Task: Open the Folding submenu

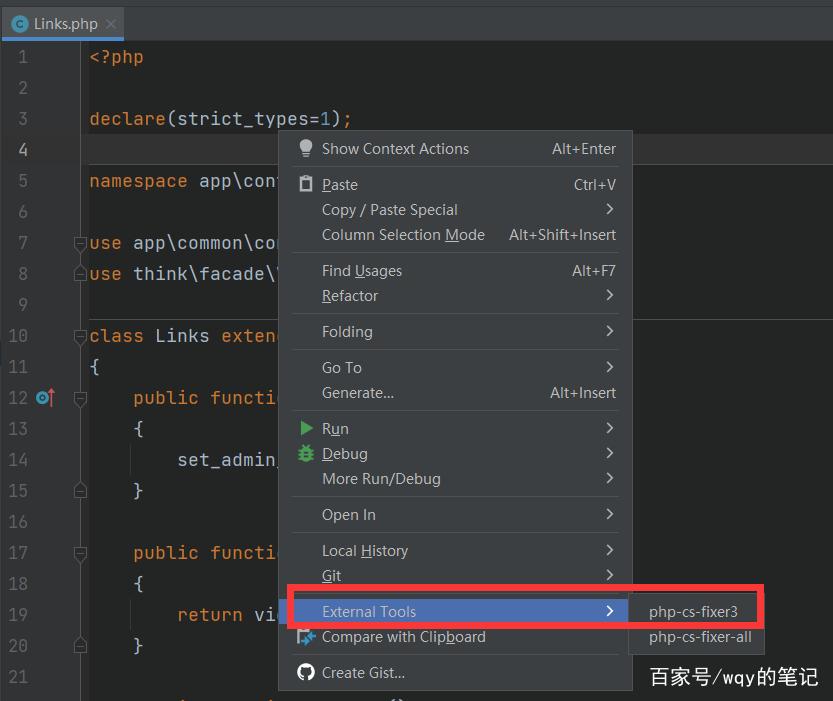Action: click(x=347, y=331)
